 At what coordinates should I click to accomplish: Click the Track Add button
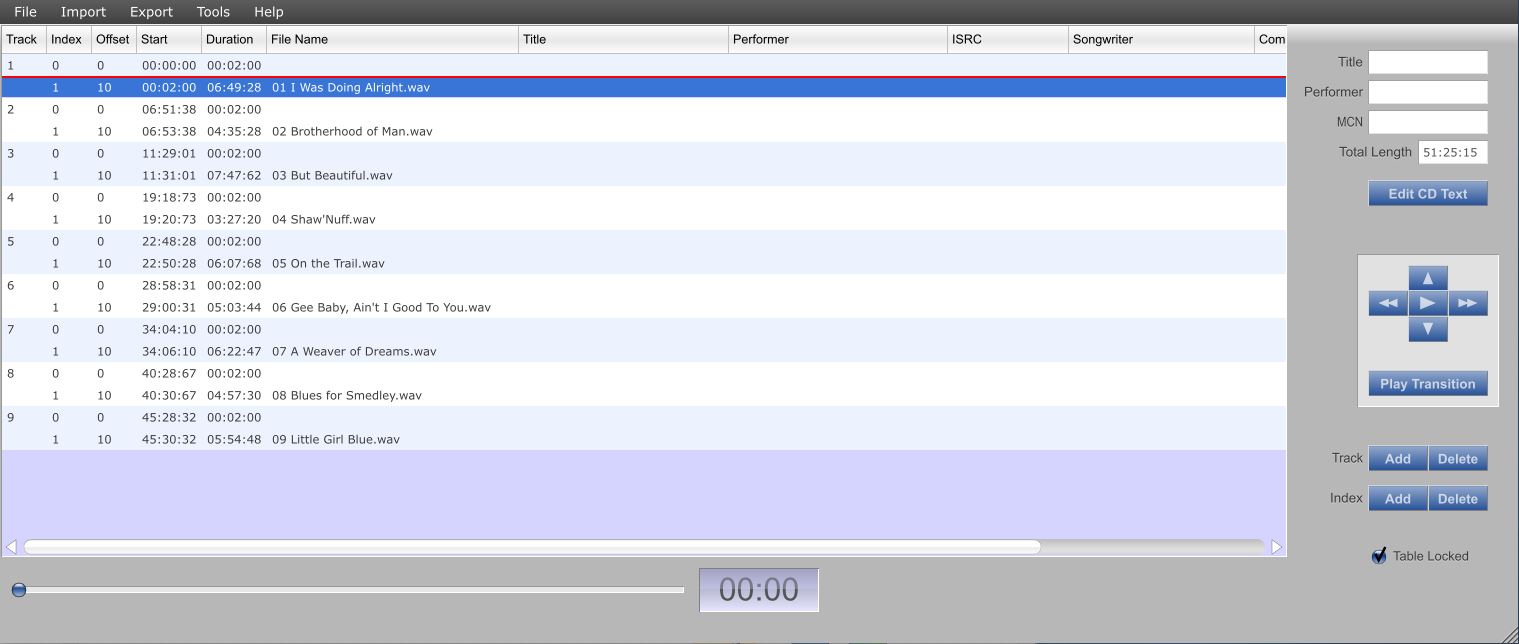click(1397, 458)
